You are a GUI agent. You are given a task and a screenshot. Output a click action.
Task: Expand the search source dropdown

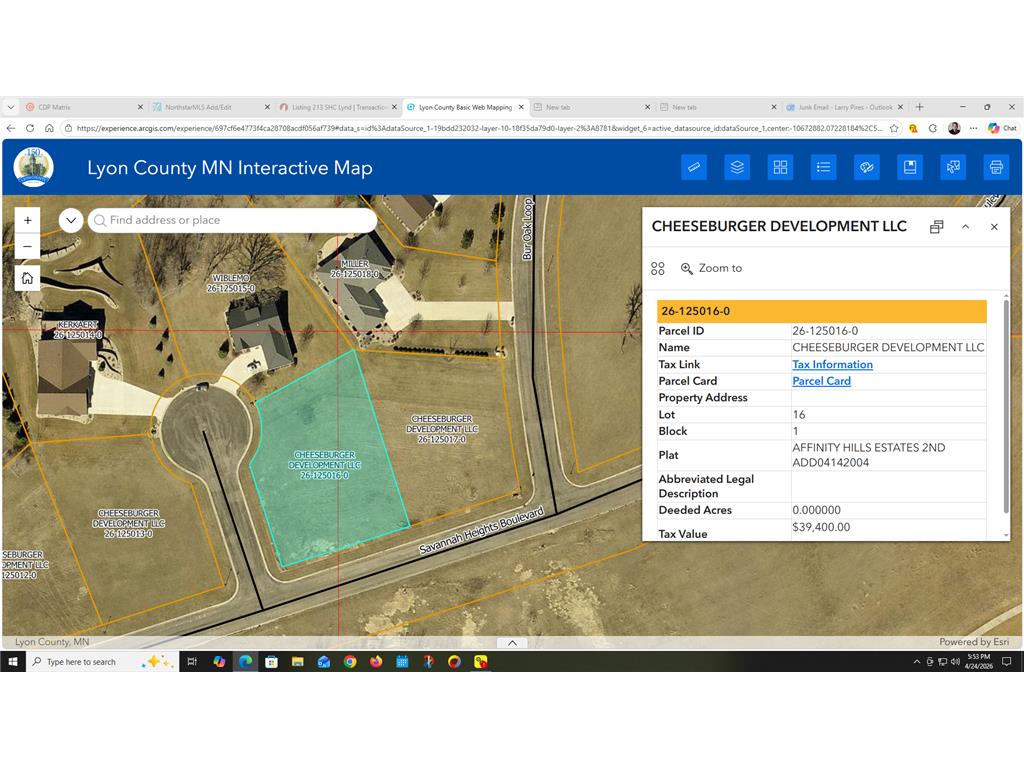[x=71, y=220]
